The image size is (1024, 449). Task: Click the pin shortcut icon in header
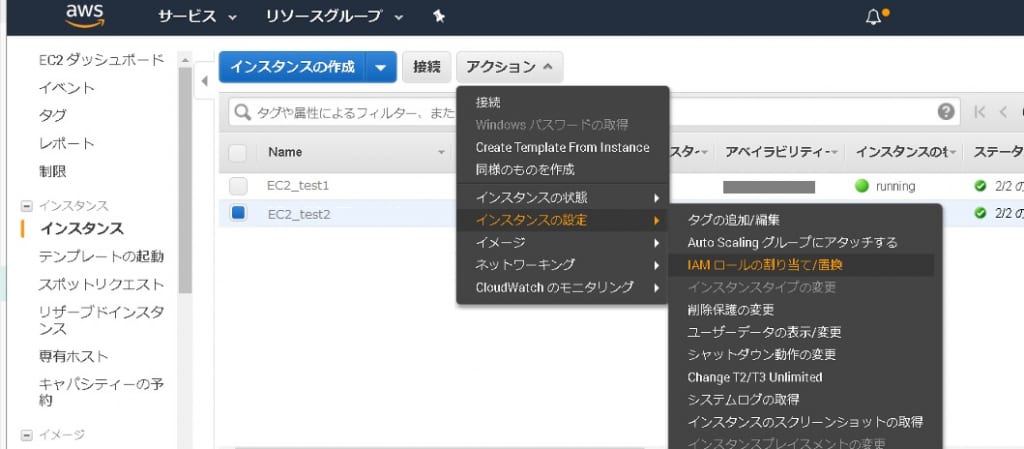[x=439, y=17]
